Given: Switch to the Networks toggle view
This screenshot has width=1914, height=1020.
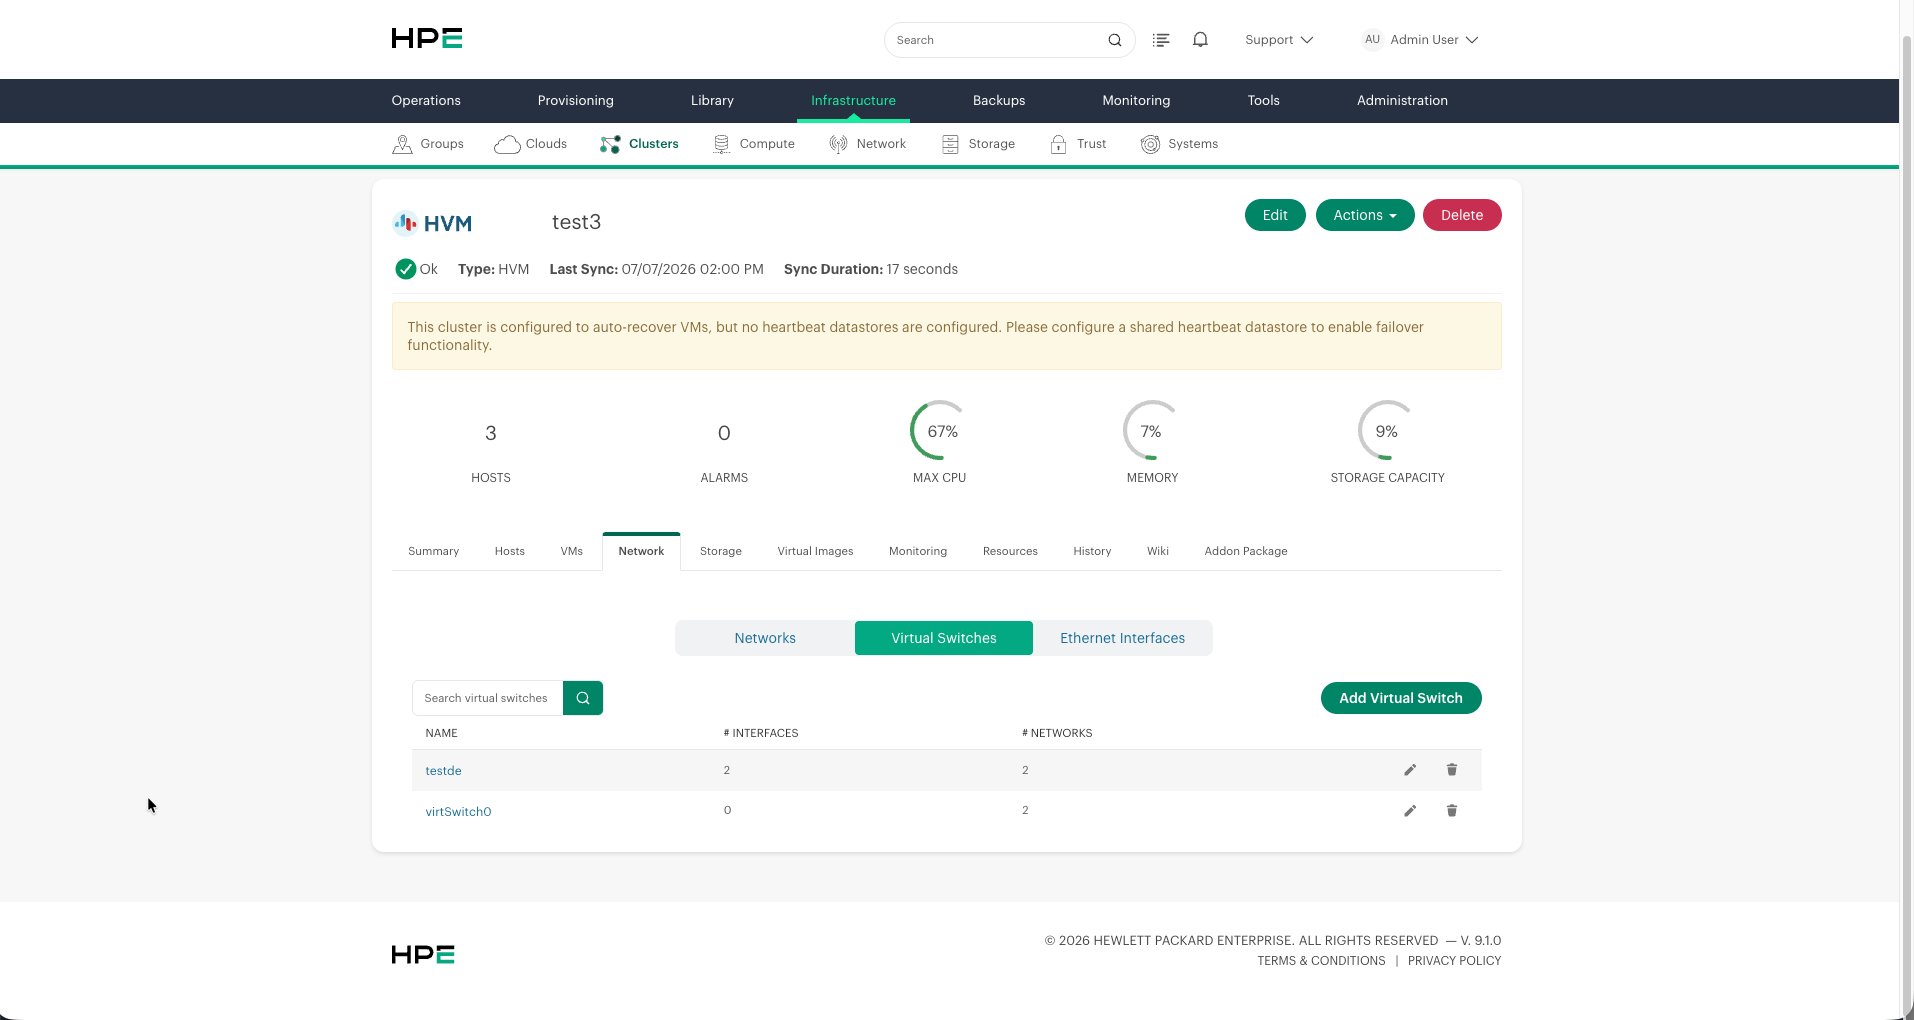Looking at the screenshot, I should pos(765,638).
